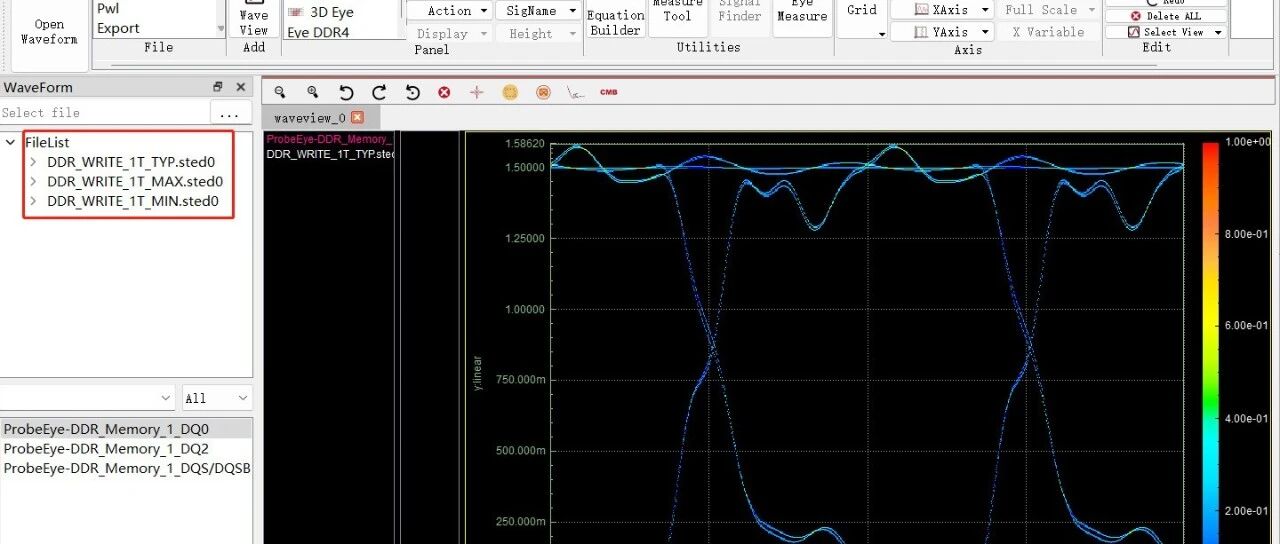The height and width of the screenshot is (544, 1280).
Task: Select Export in the File list
Action: click(x=118, y=28)
